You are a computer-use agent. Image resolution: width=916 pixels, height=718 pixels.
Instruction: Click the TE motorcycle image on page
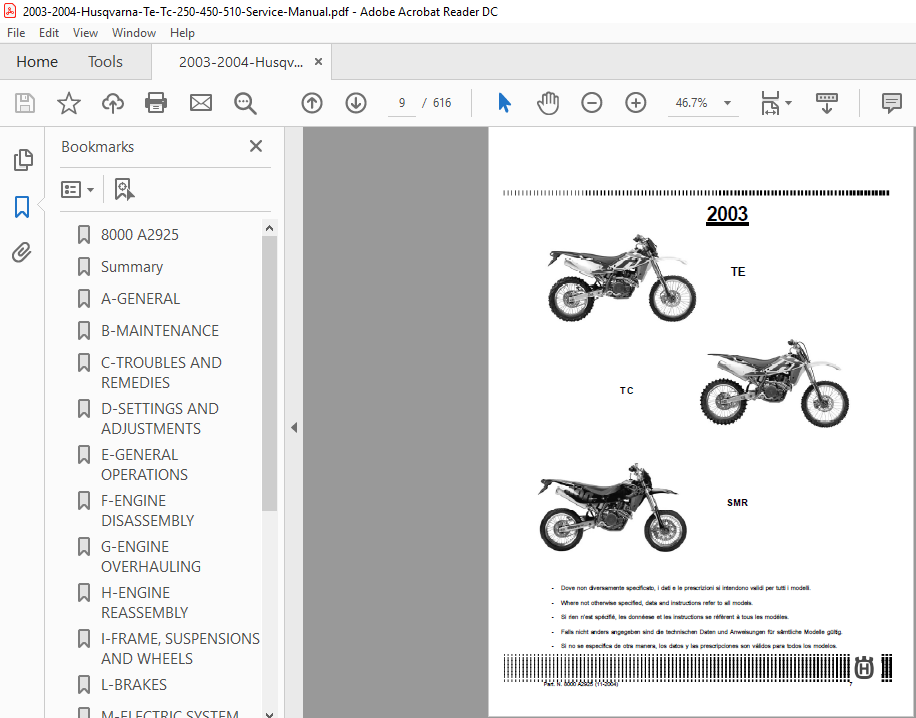(x=622, y=278)
